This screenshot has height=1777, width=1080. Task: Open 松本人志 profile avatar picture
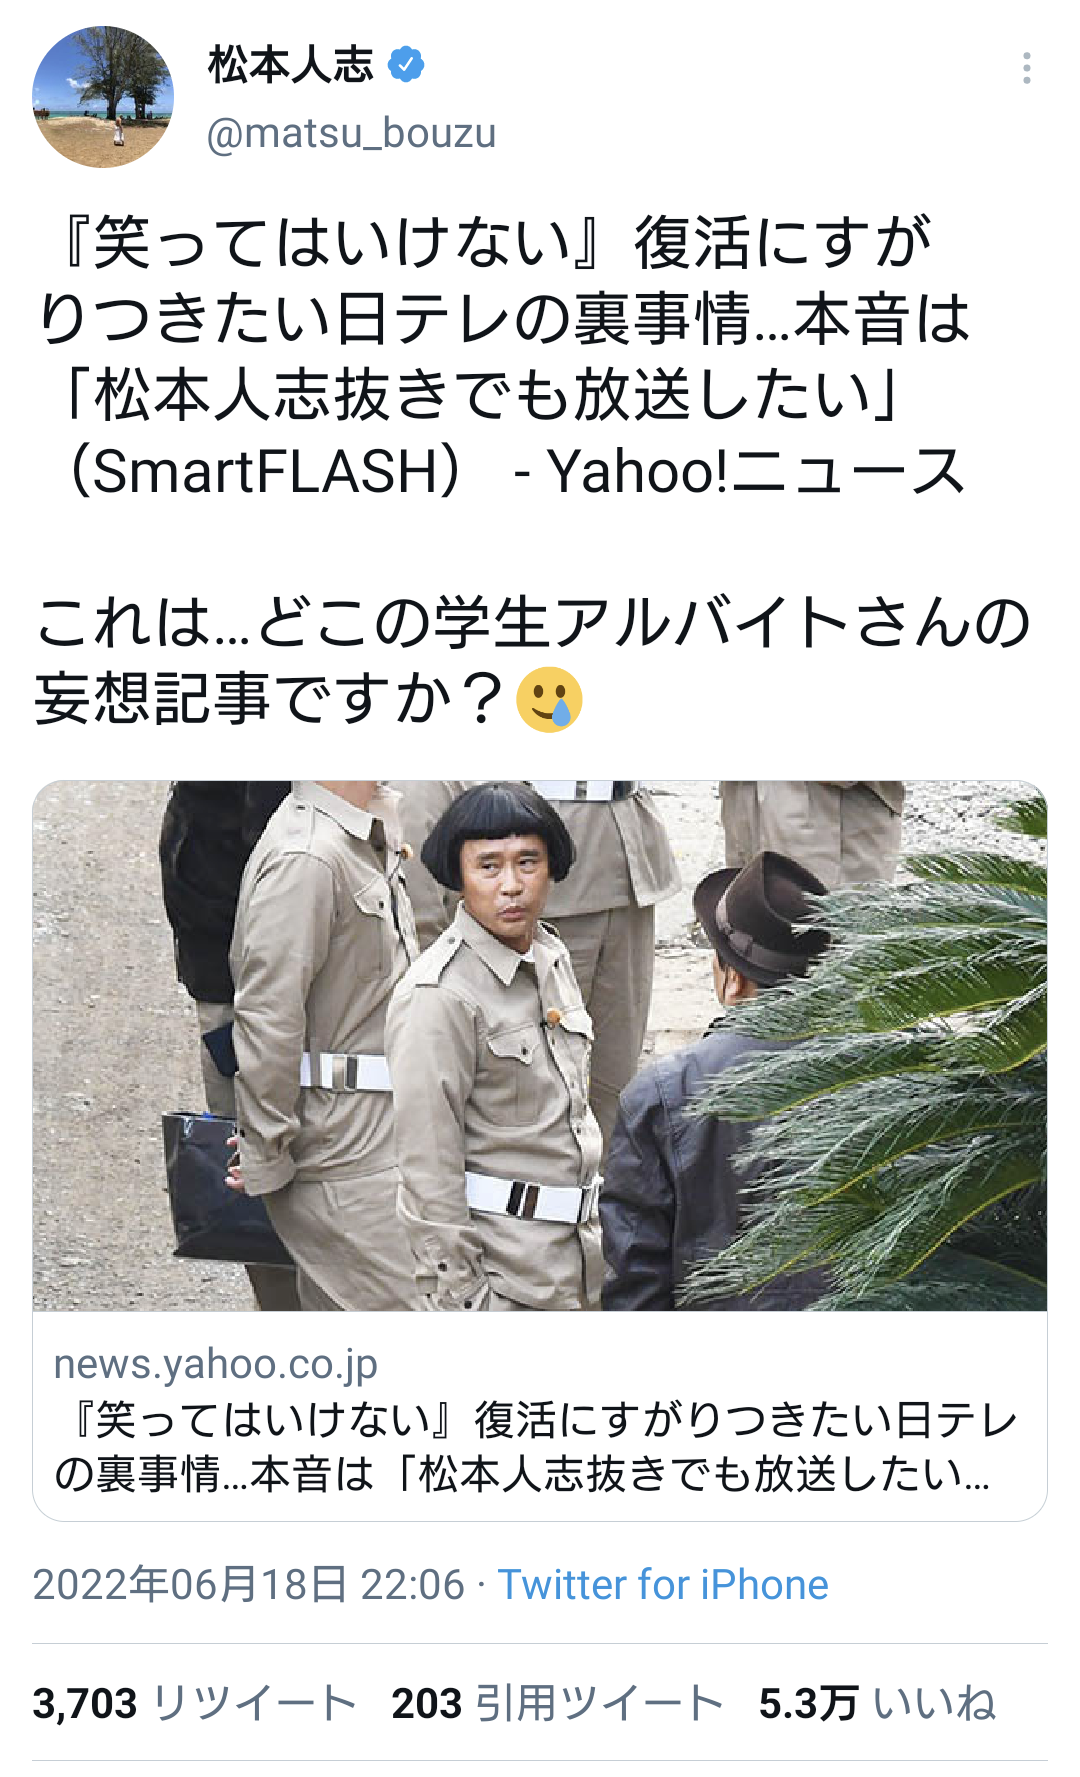[103, 97]
